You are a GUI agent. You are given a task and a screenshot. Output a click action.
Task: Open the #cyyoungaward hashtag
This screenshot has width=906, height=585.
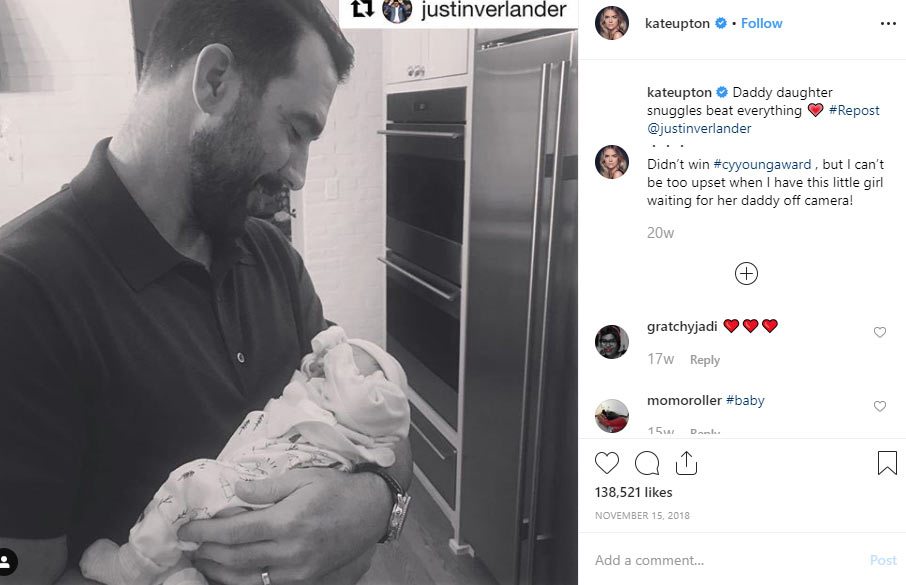pyautogui.click(x=762, y=164)
